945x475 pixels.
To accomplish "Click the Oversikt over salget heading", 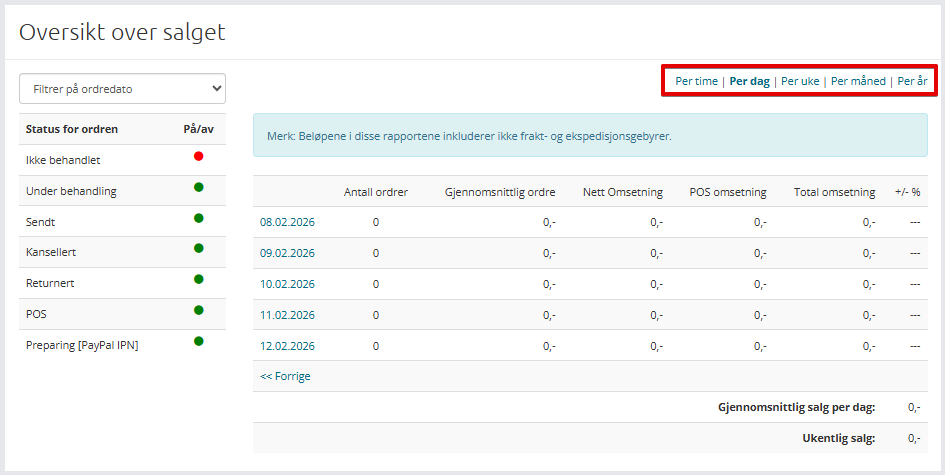I will pyautogui.click(x=122, y=32).
